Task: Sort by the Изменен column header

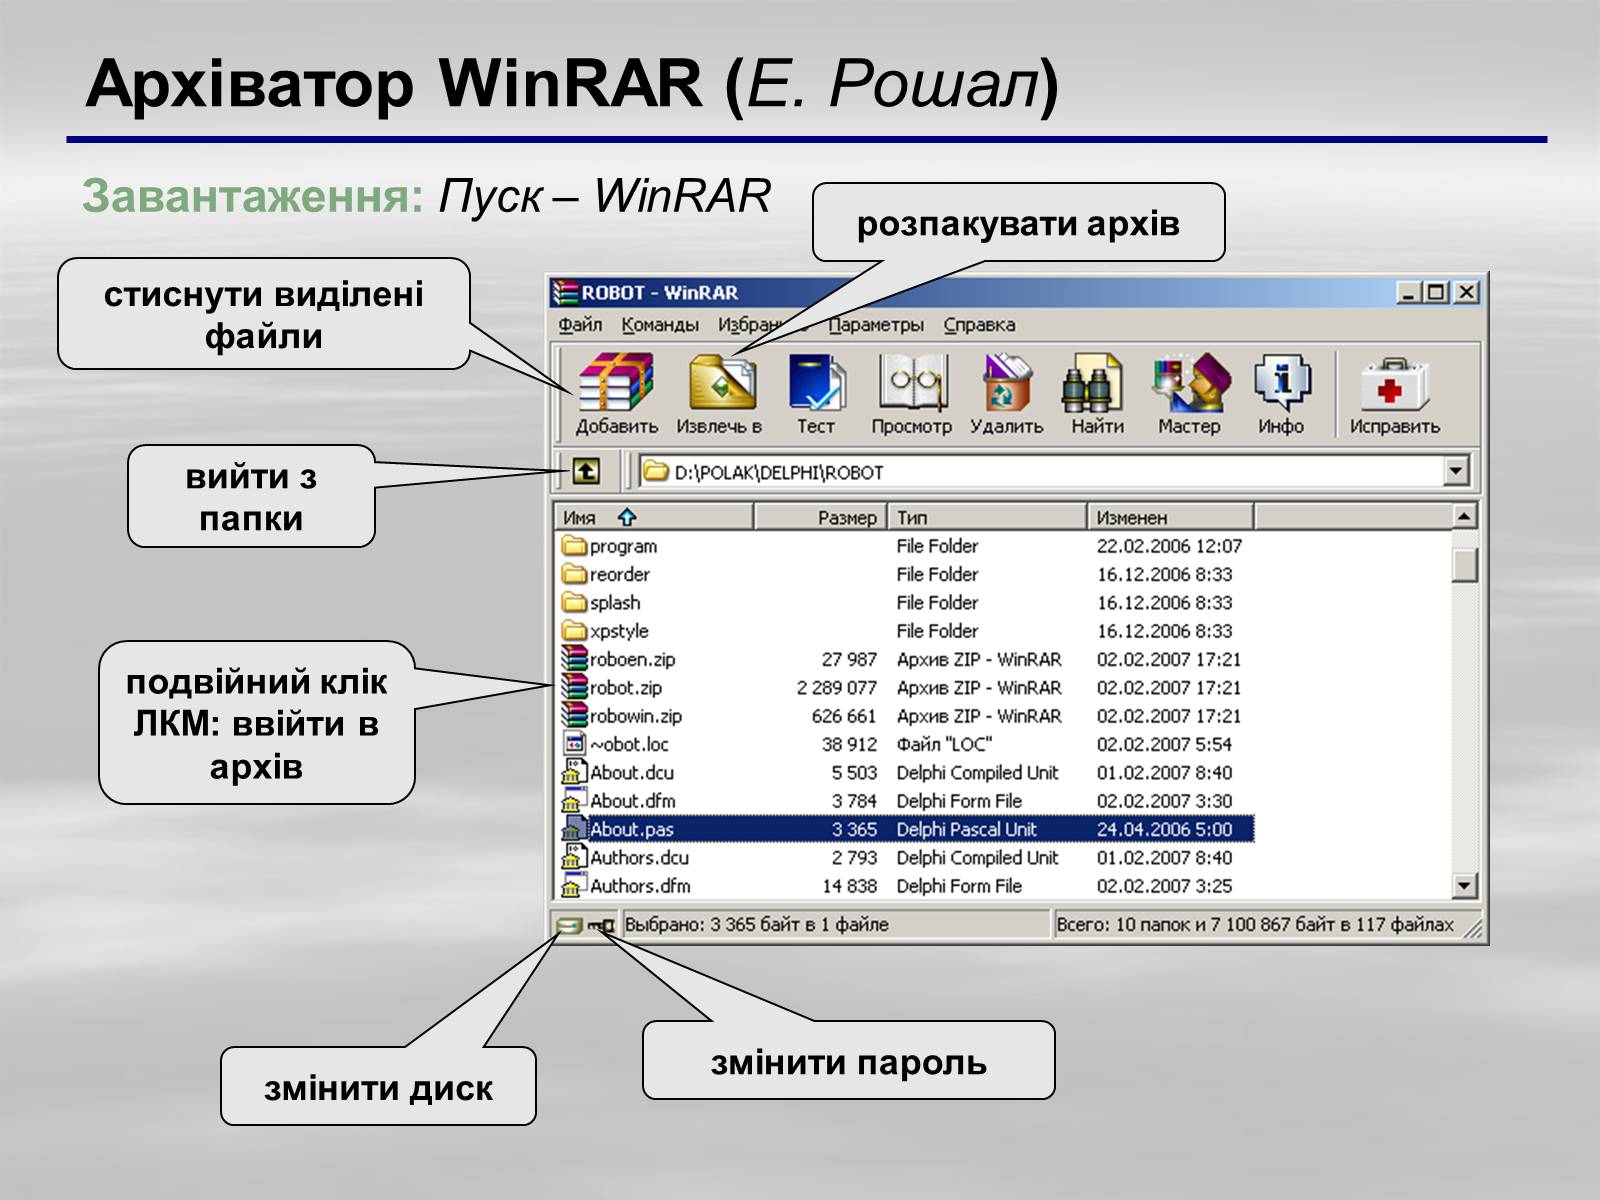Action: (1170, 517)
